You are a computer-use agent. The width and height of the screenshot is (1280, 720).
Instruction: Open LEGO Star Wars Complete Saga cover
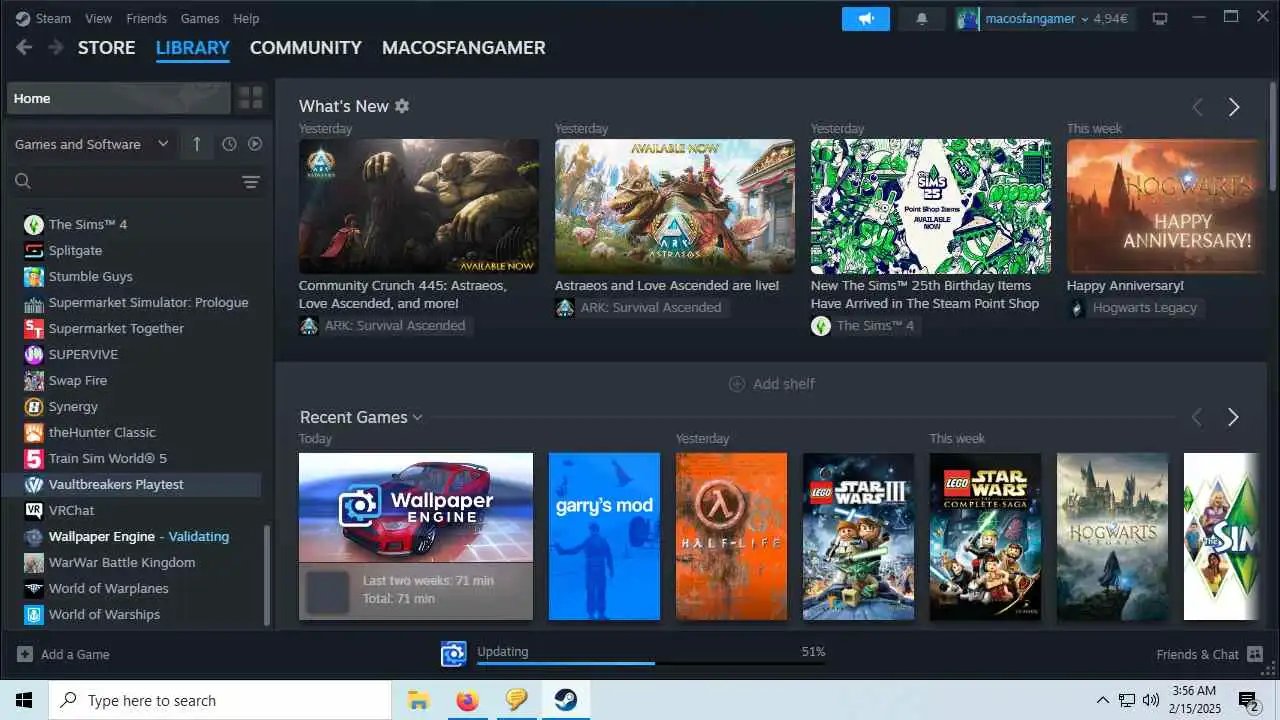[985, 536]
